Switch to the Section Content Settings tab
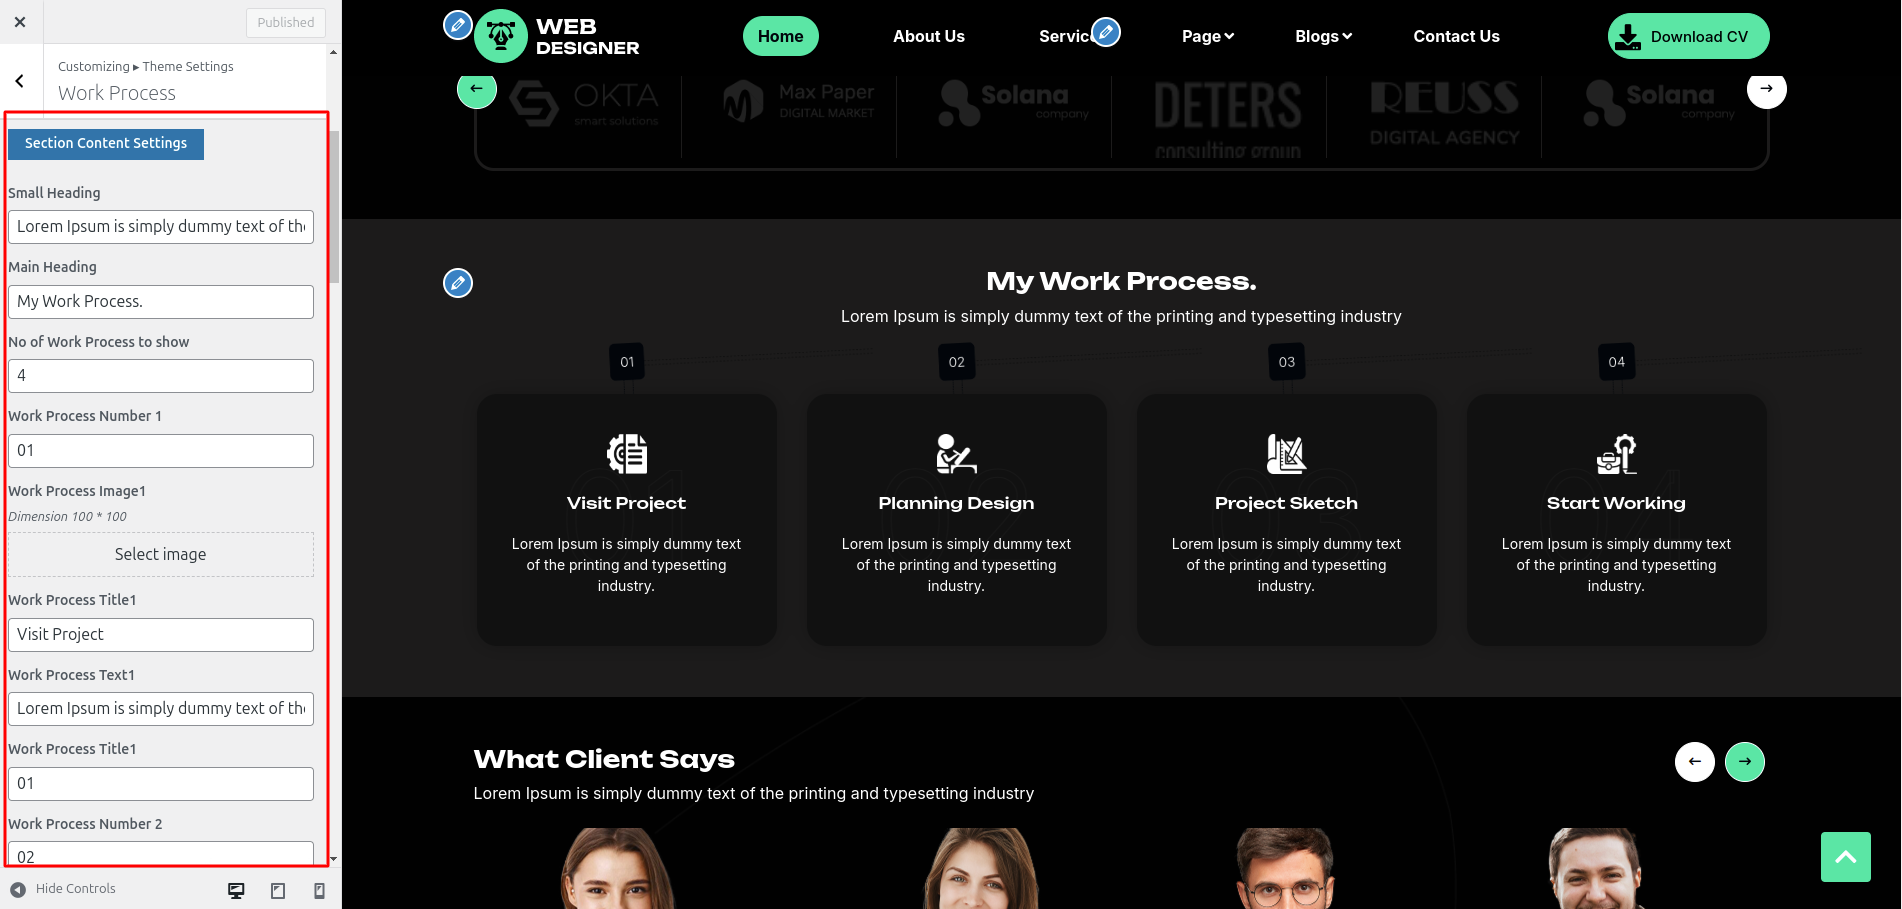Image resolution: width=1902 pixels, height=909 pixels. click(x=105, y=143)
